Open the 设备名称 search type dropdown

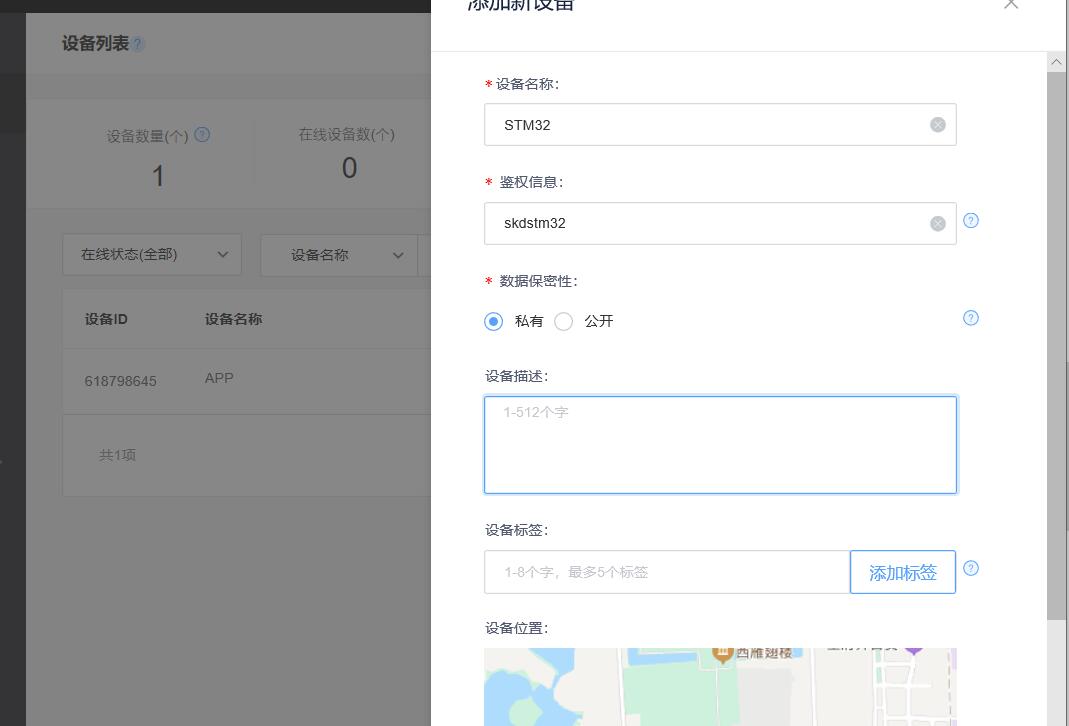coord(338,255)
